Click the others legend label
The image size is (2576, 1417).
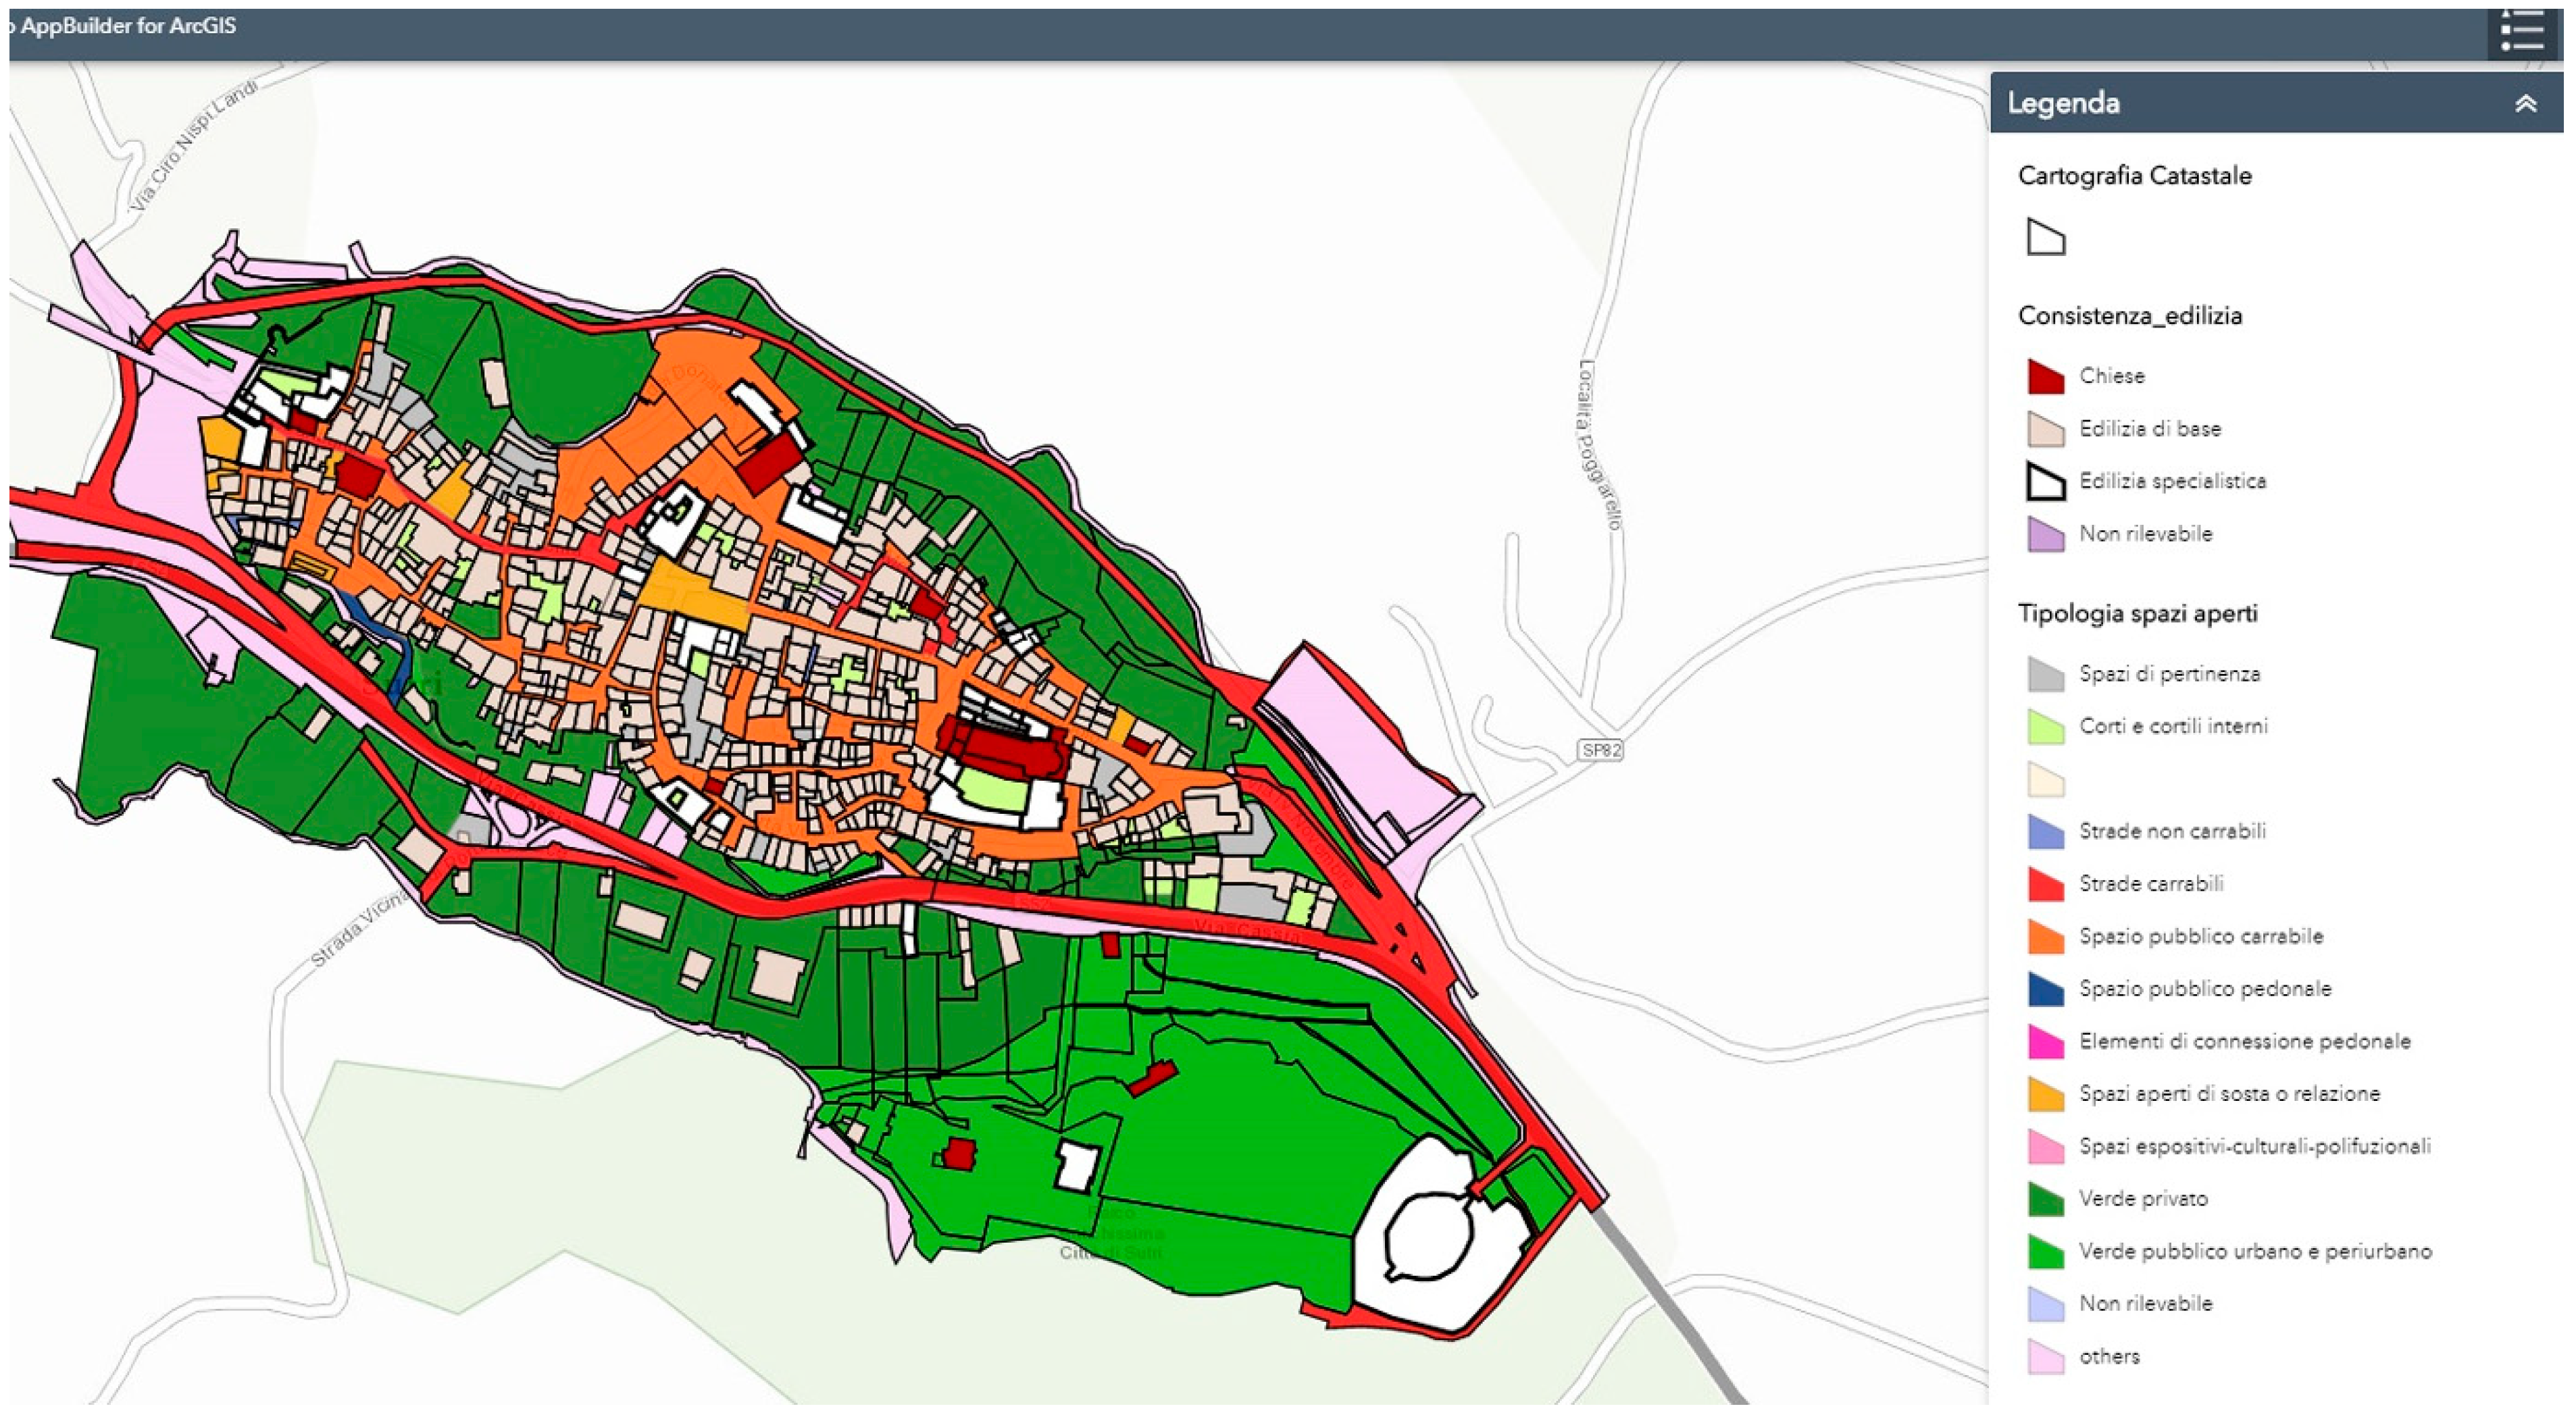pyautogui.click(x=2109, y=1356)
